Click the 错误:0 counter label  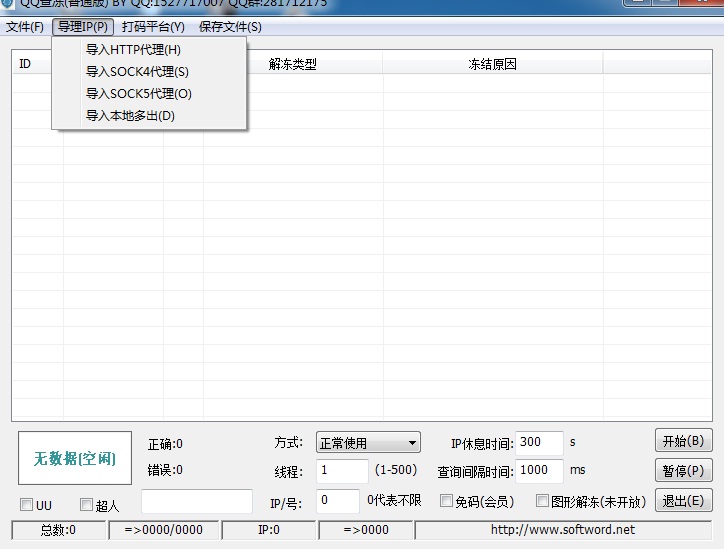point(165,470)
